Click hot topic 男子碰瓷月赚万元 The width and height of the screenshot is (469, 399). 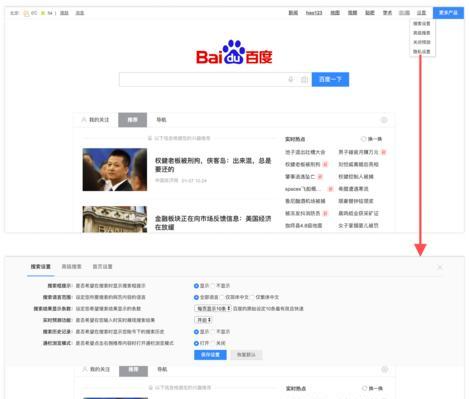click(358, 152)
